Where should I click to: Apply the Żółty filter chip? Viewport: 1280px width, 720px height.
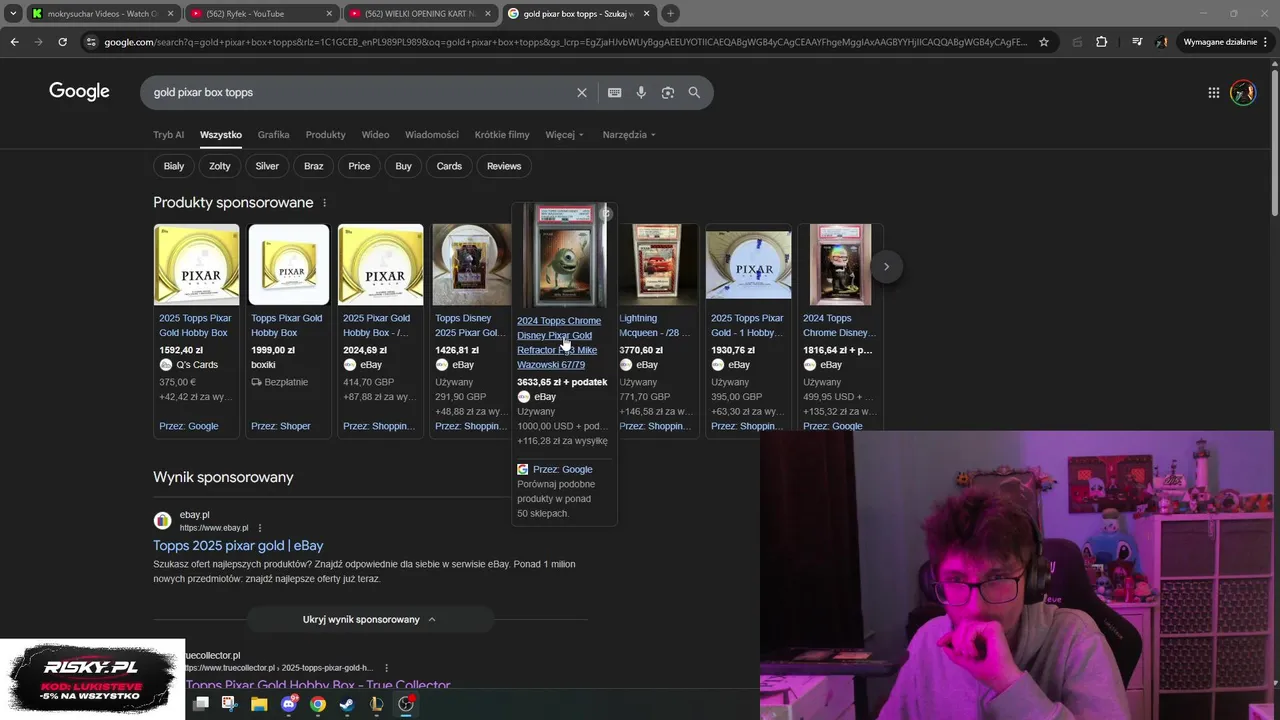(220, 166)
